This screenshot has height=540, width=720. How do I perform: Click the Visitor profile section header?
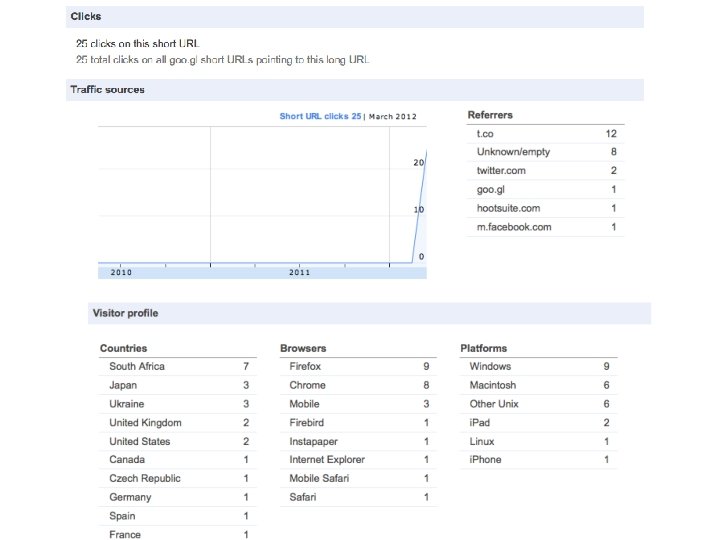pos(125,313)
